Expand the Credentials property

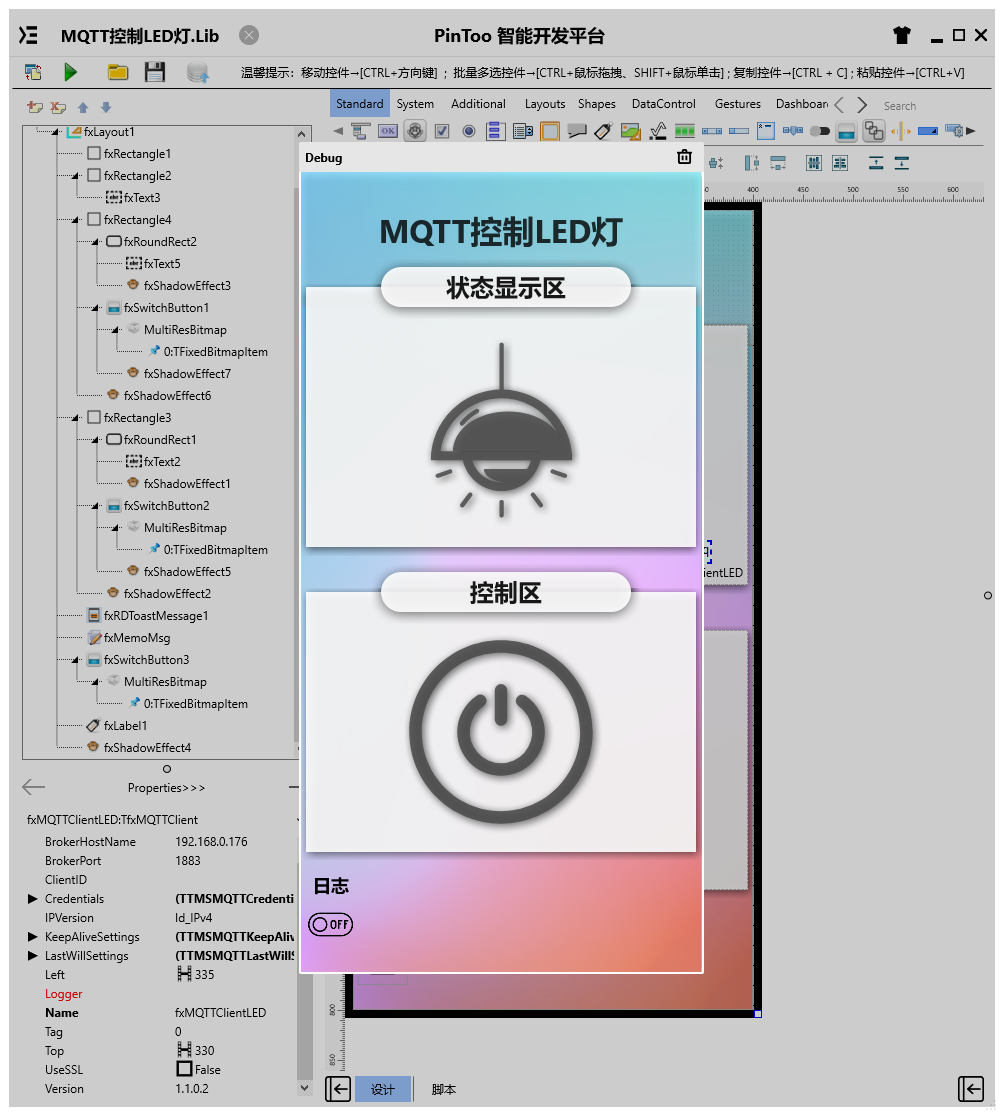tap(32, 898)
